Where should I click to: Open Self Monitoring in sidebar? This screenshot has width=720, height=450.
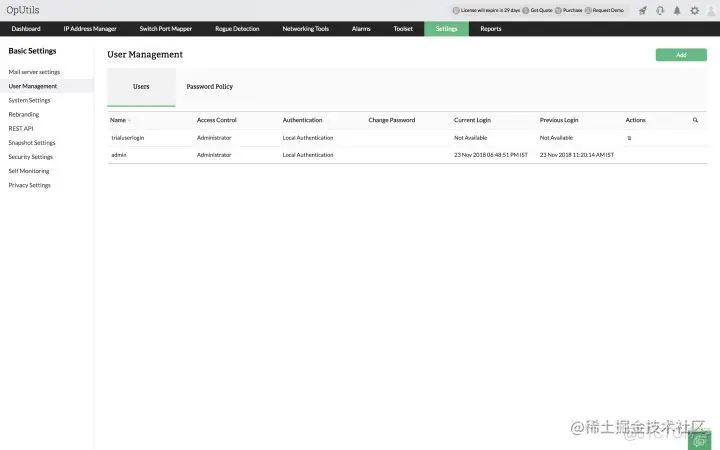click(29, 171)
